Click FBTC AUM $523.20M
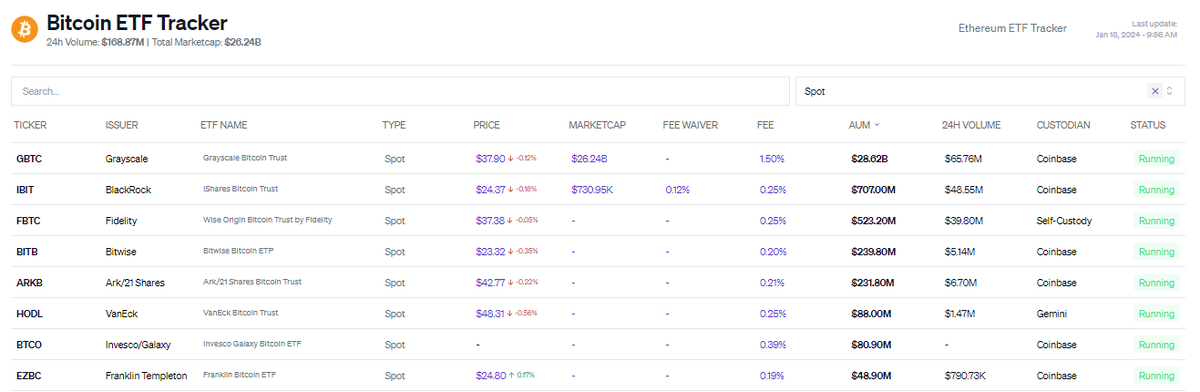Screen dimensions: 1200x392 pos(874,221)
